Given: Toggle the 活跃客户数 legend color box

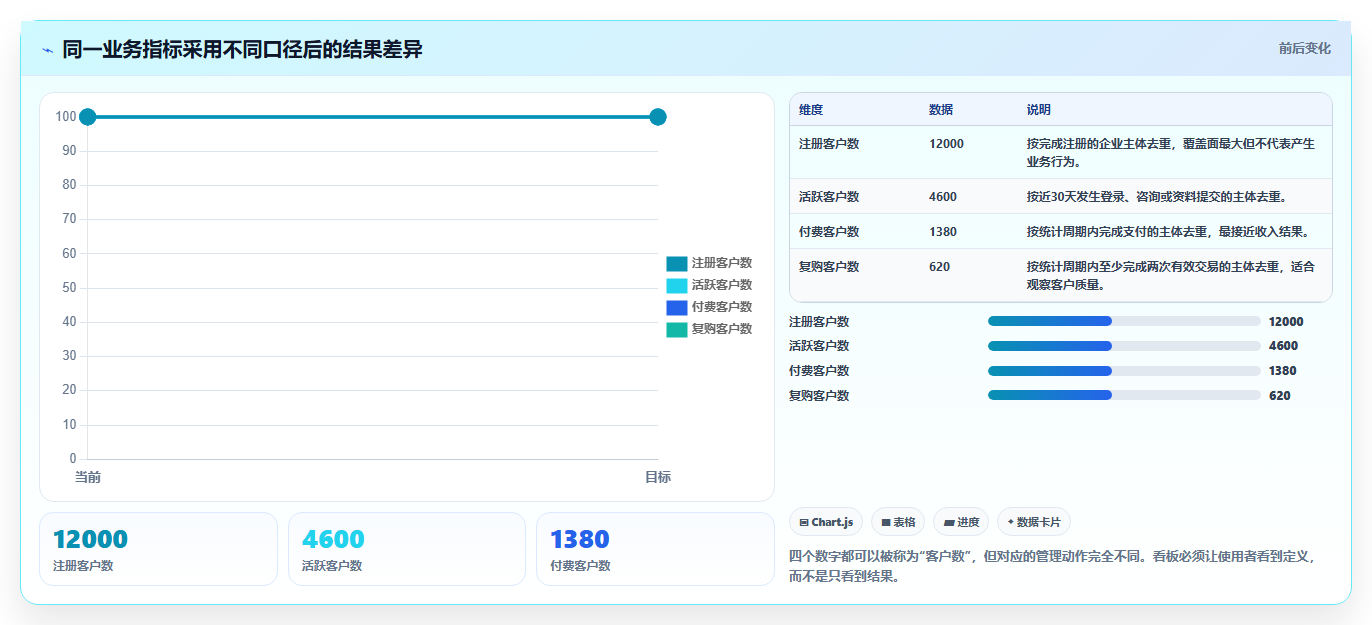Looking at the screenshot, I should [x=677, y=285].
